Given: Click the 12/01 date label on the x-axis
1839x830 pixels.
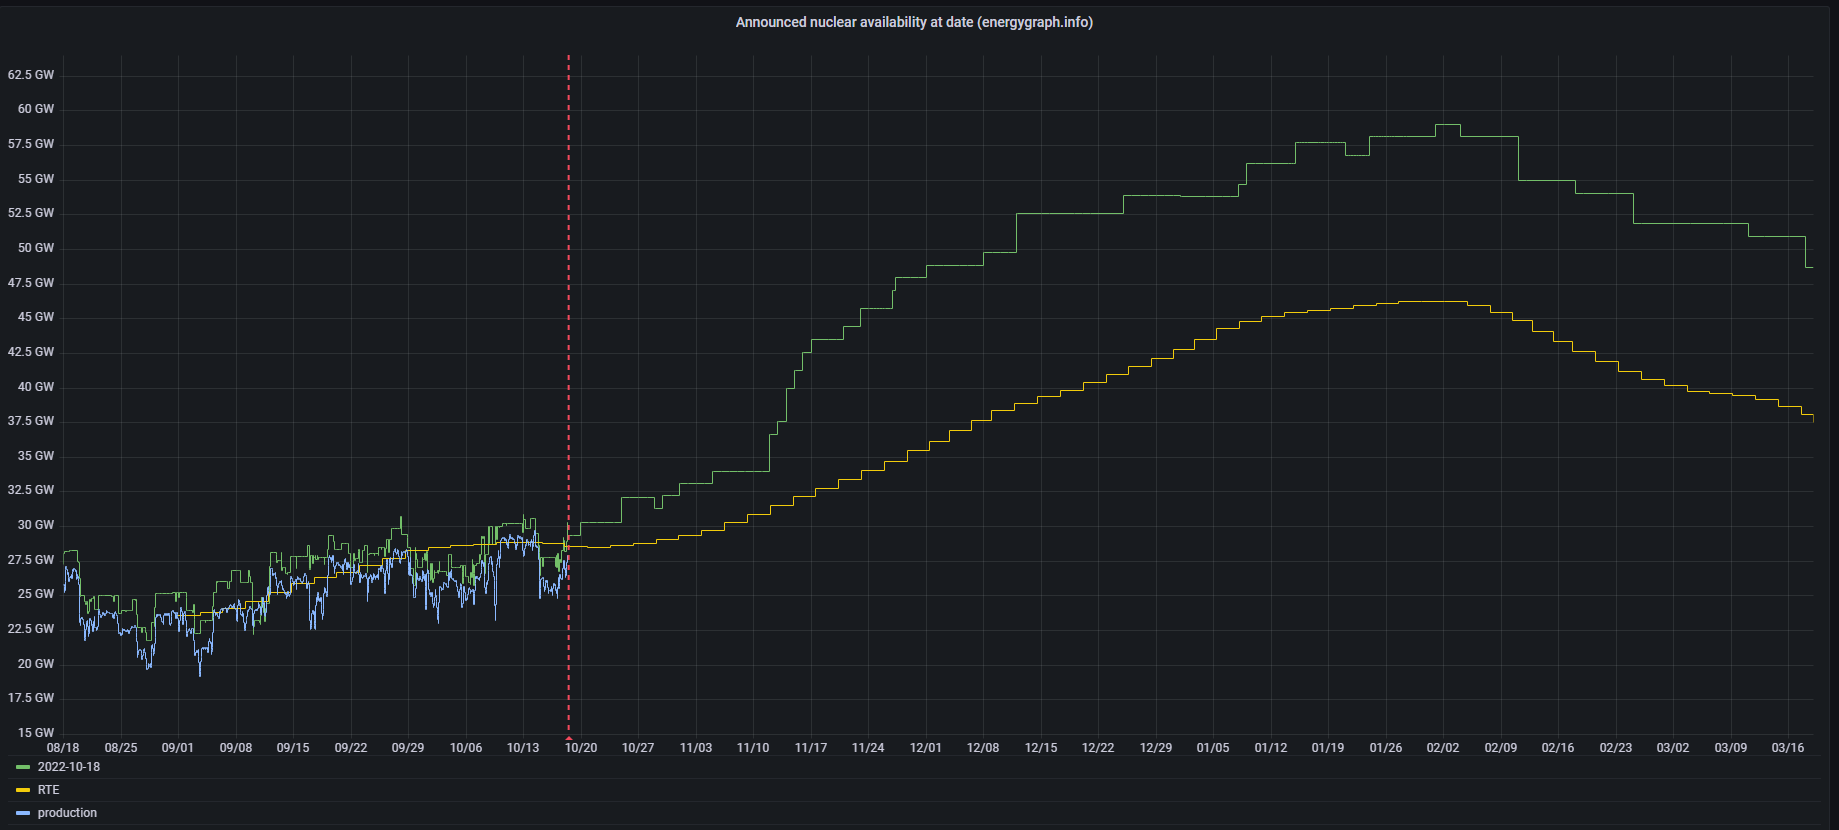Looking at the screenshot, I should point(926,748).
